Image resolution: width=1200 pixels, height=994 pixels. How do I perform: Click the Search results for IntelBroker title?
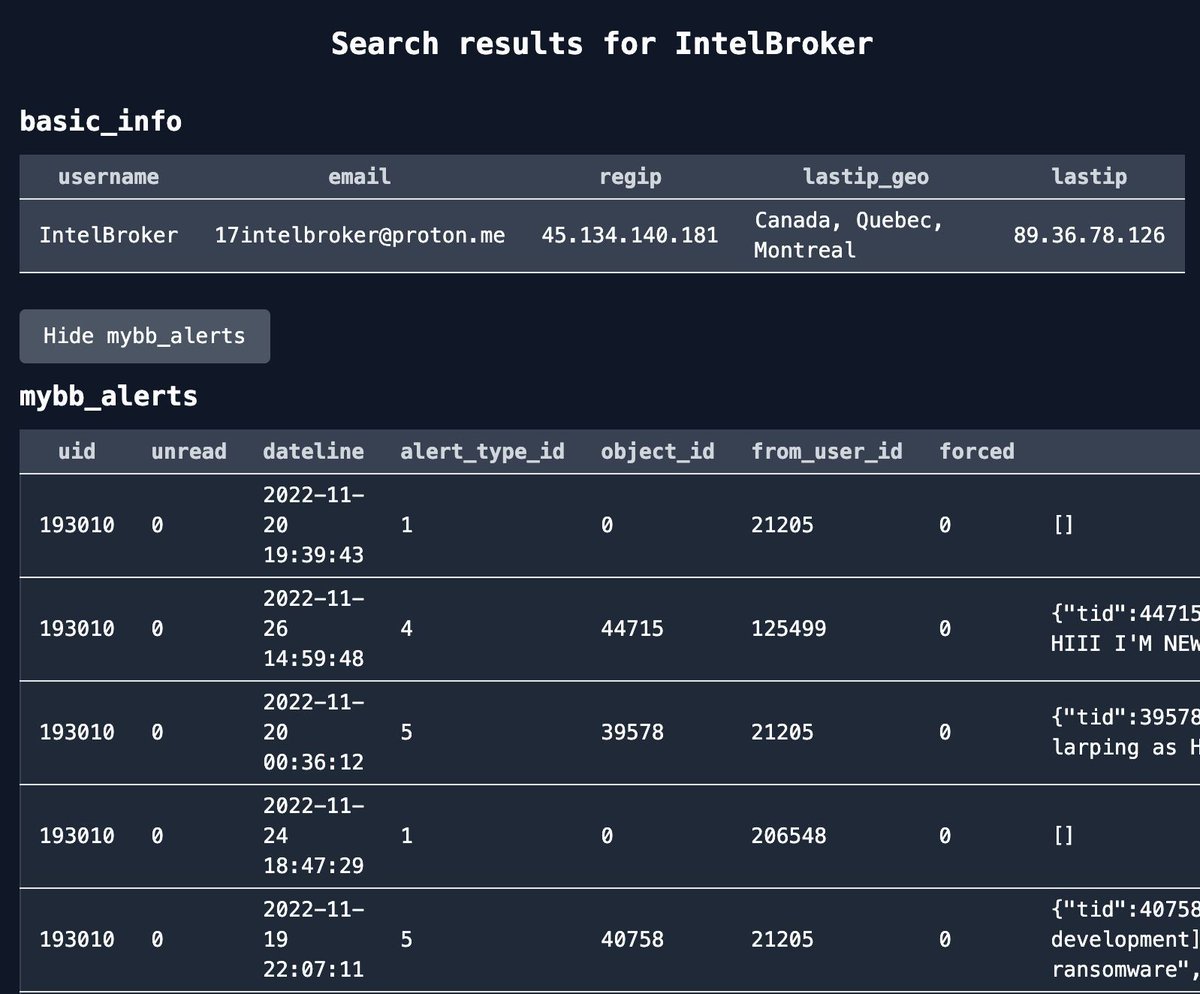[600, 43]
